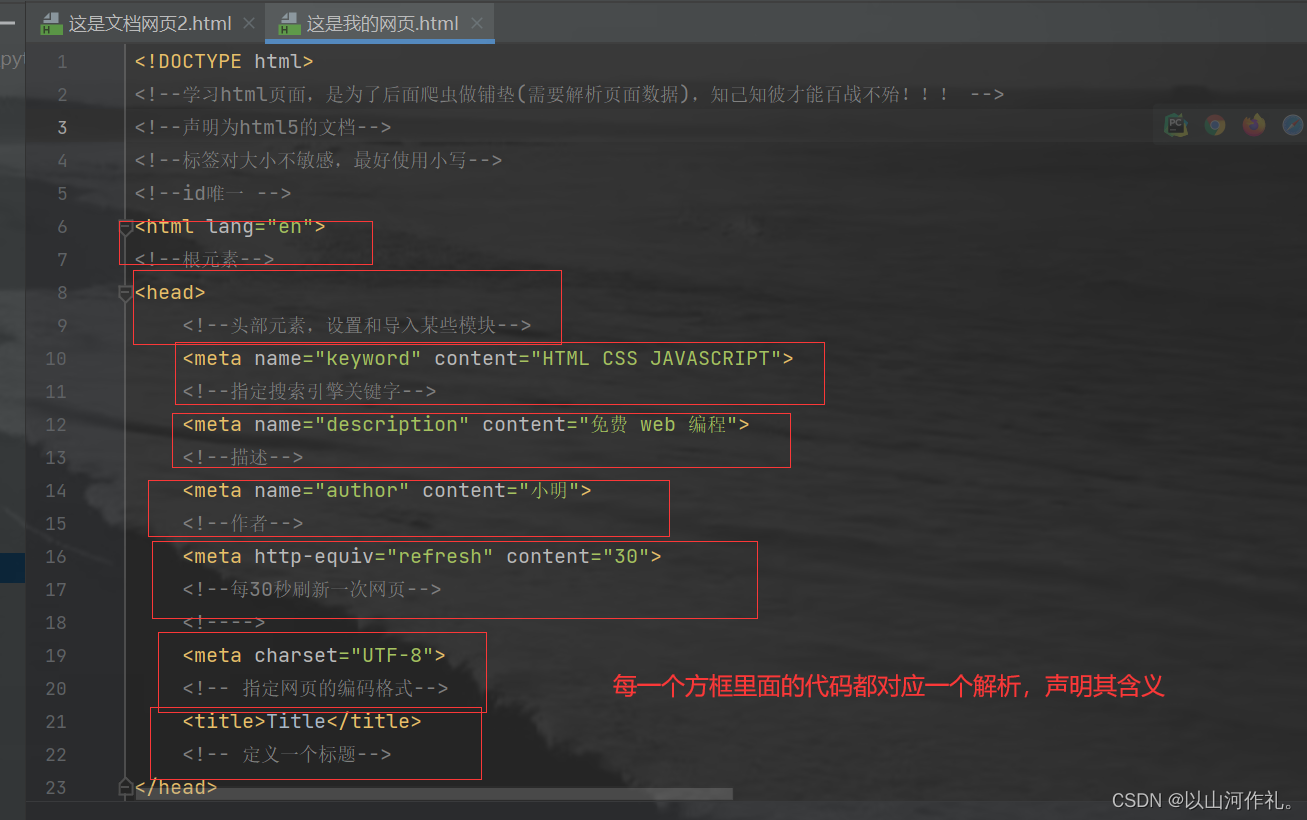Open page in Safari browser icon

(1292, 125)
